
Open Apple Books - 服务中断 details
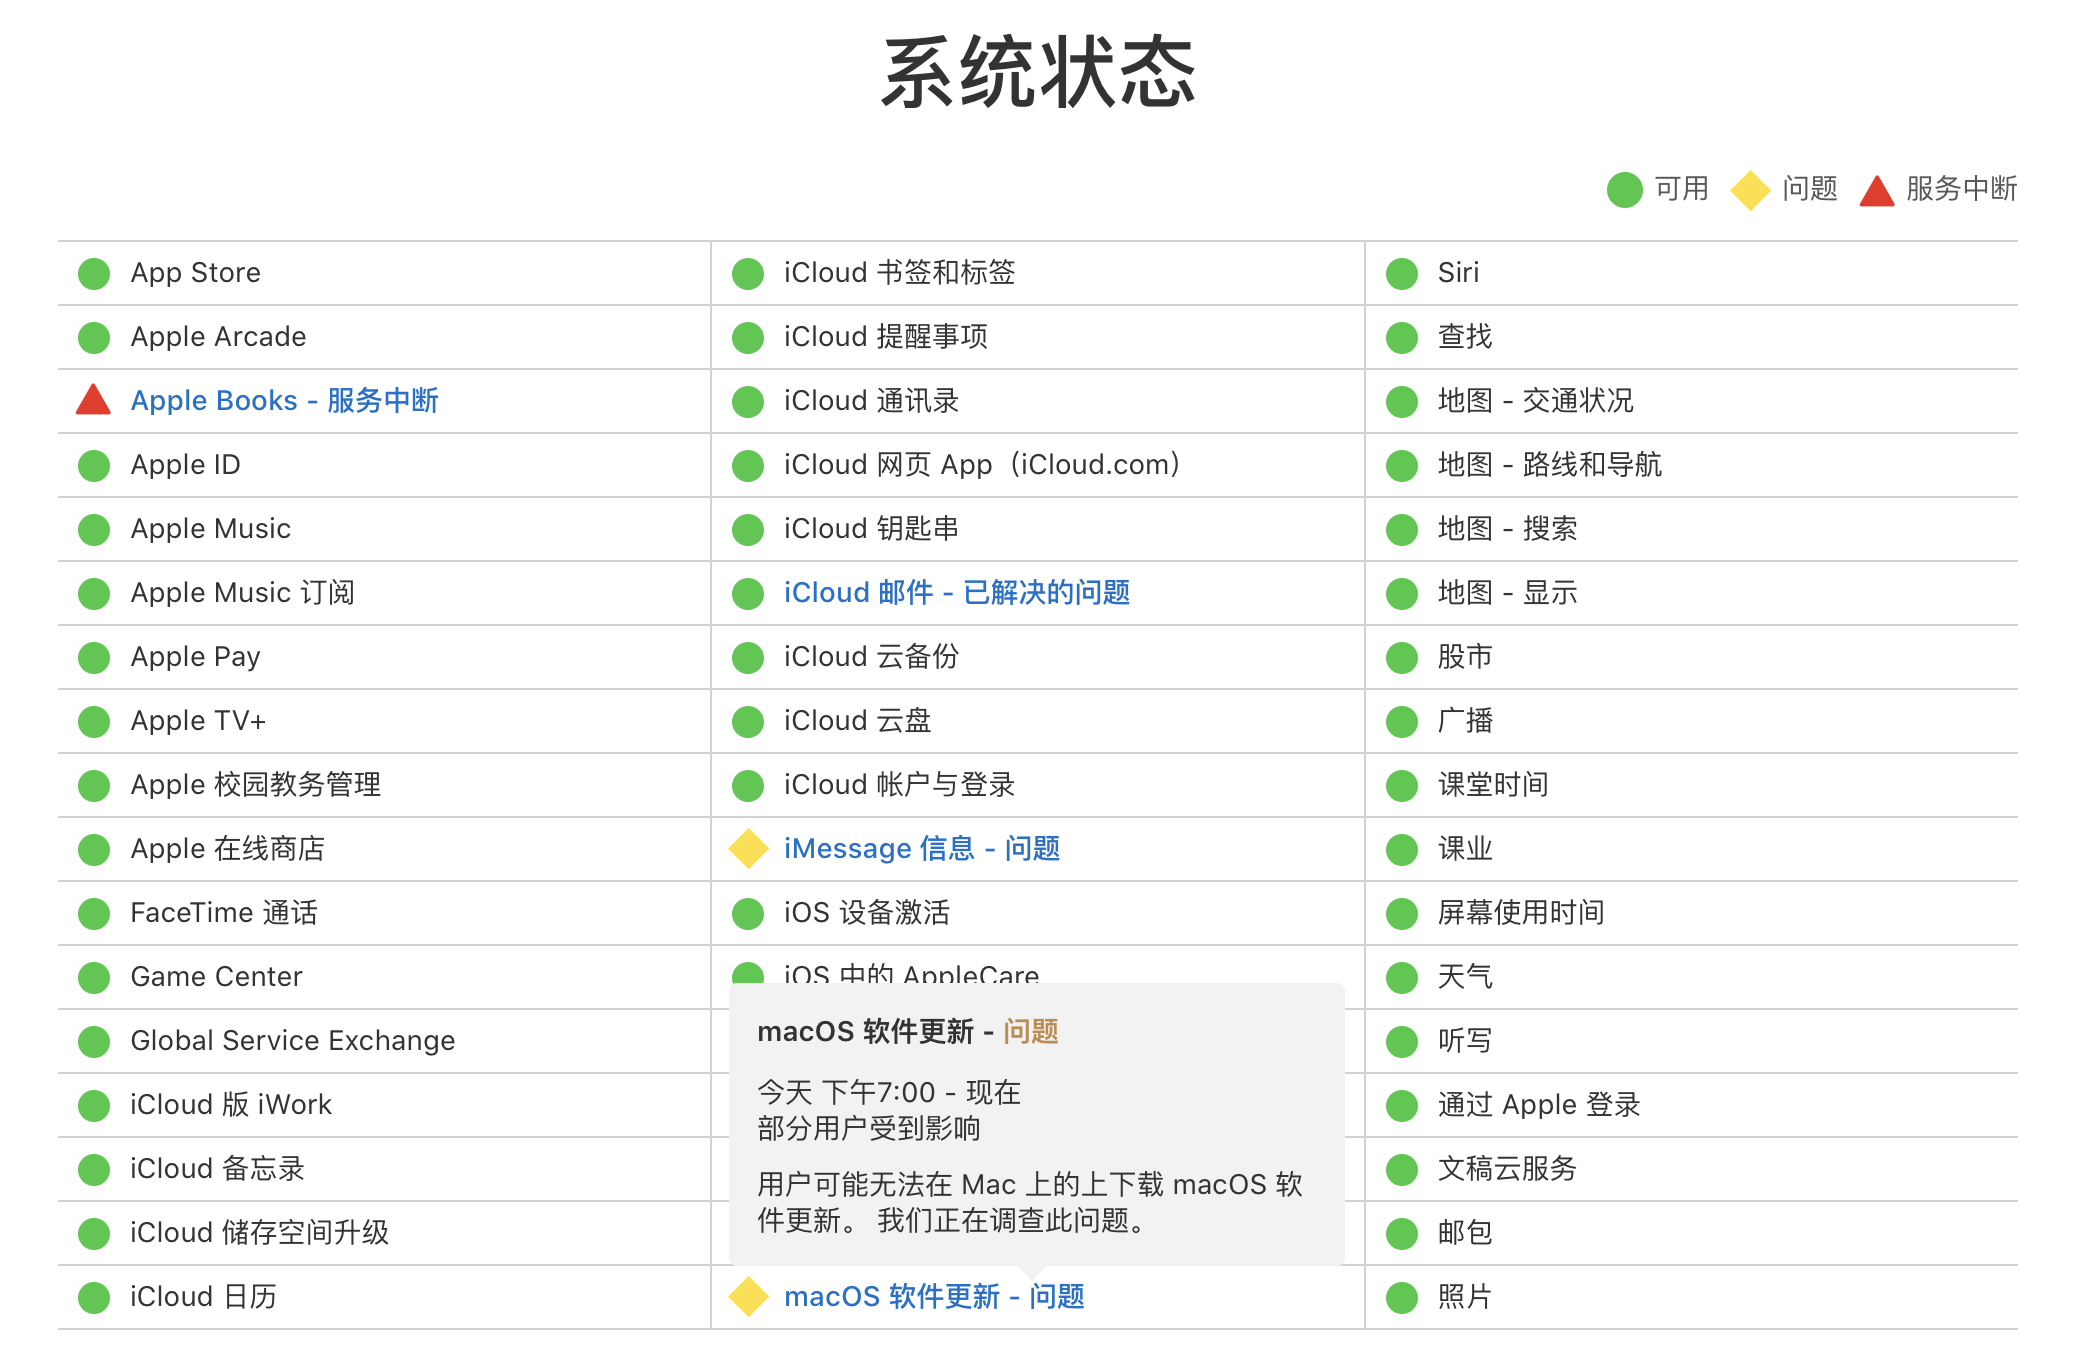click(284, 401)
